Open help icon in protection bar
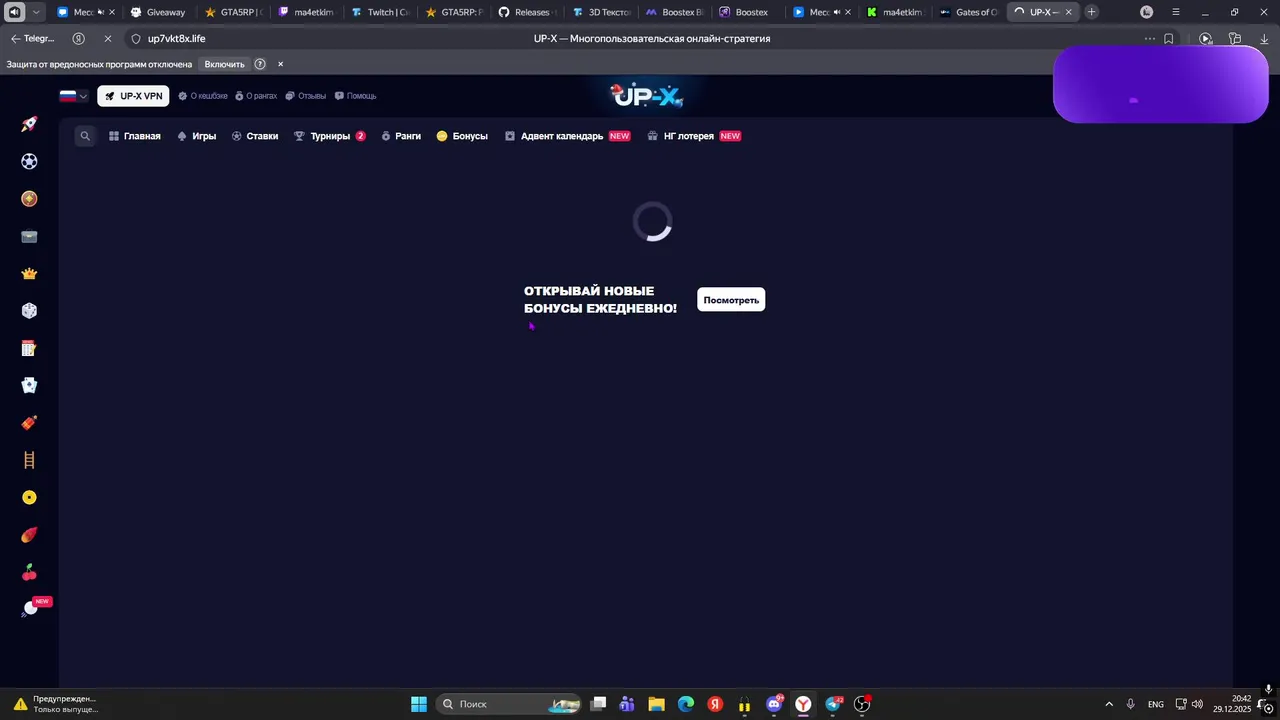Viewport: 1280px width, 720px height. coord(260,64)
